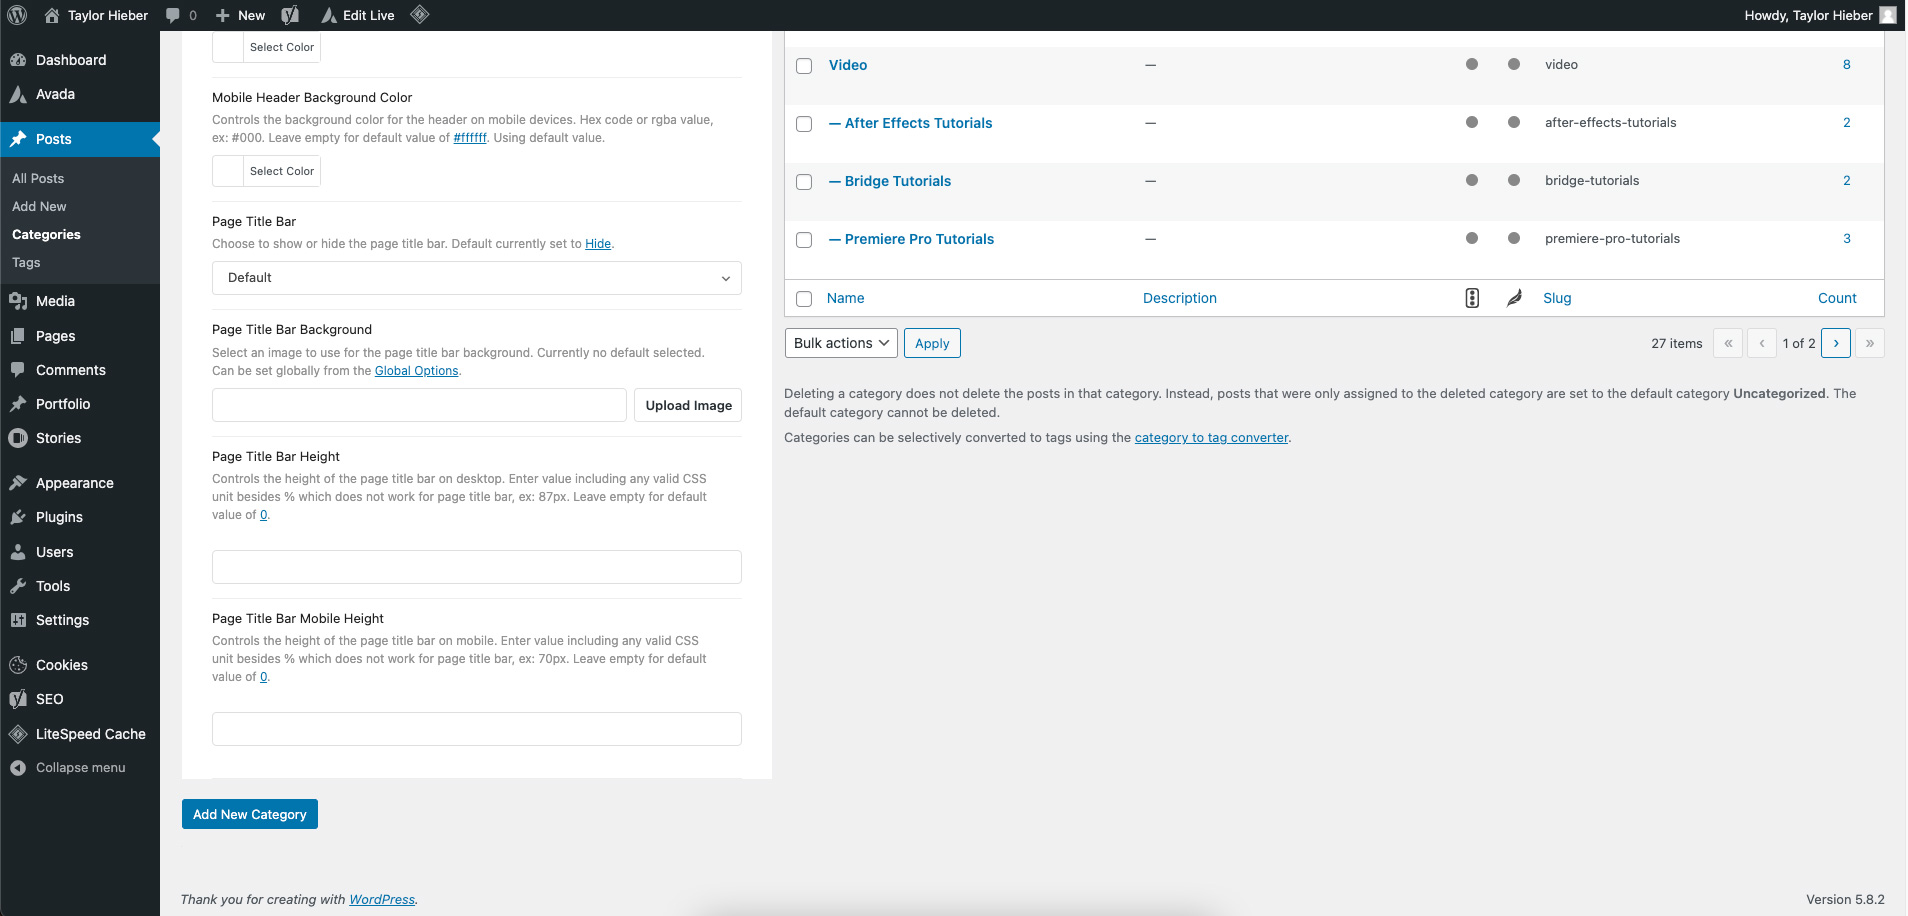Open the Video category
1908x916 pixels.
click(x=848, y=65)
